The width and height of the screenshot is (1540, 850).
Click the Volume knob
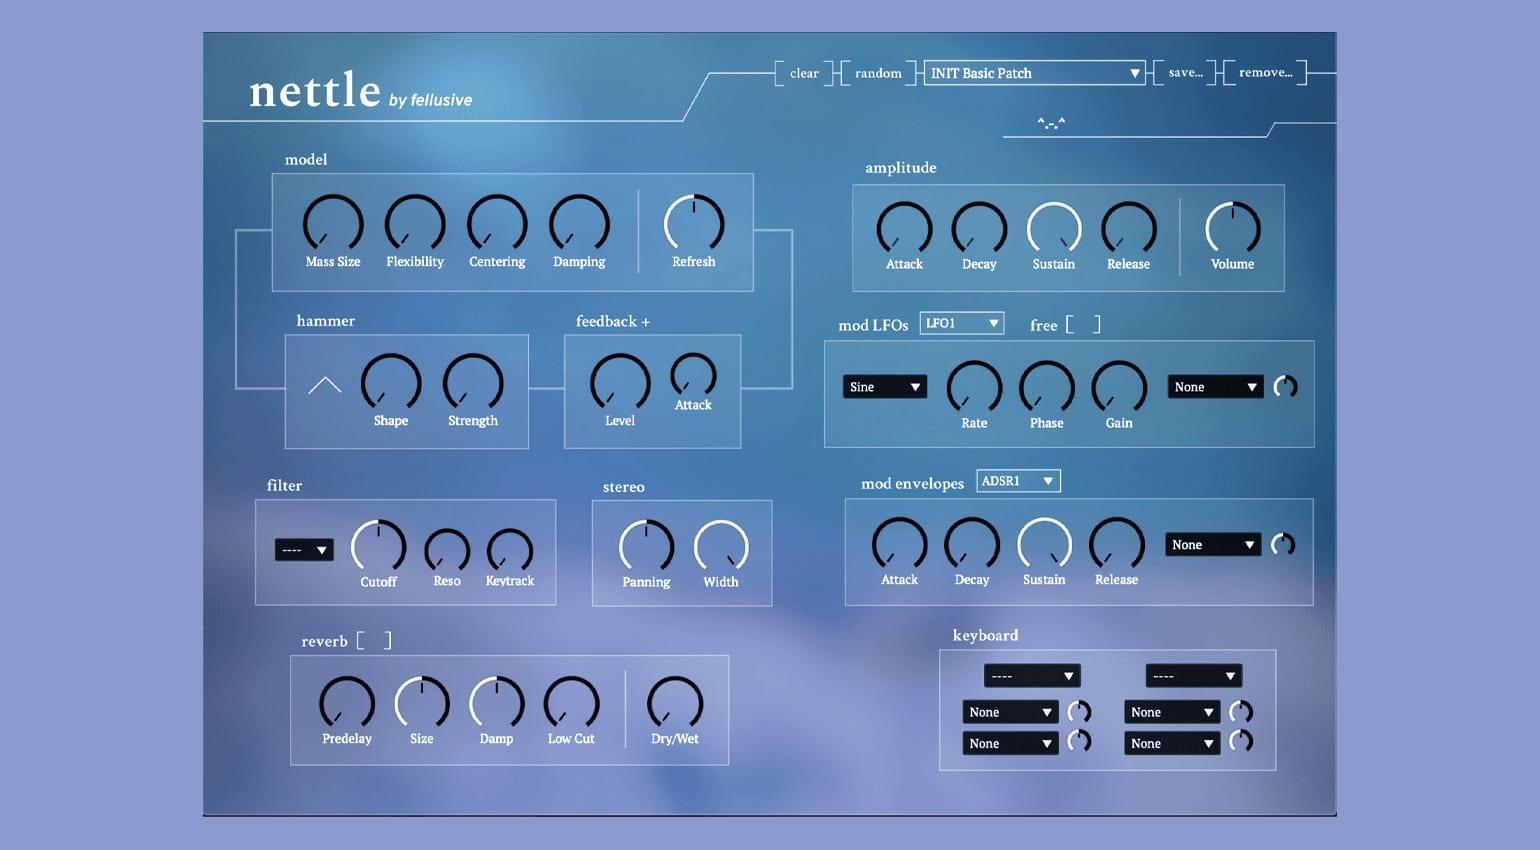(1232, 228)
